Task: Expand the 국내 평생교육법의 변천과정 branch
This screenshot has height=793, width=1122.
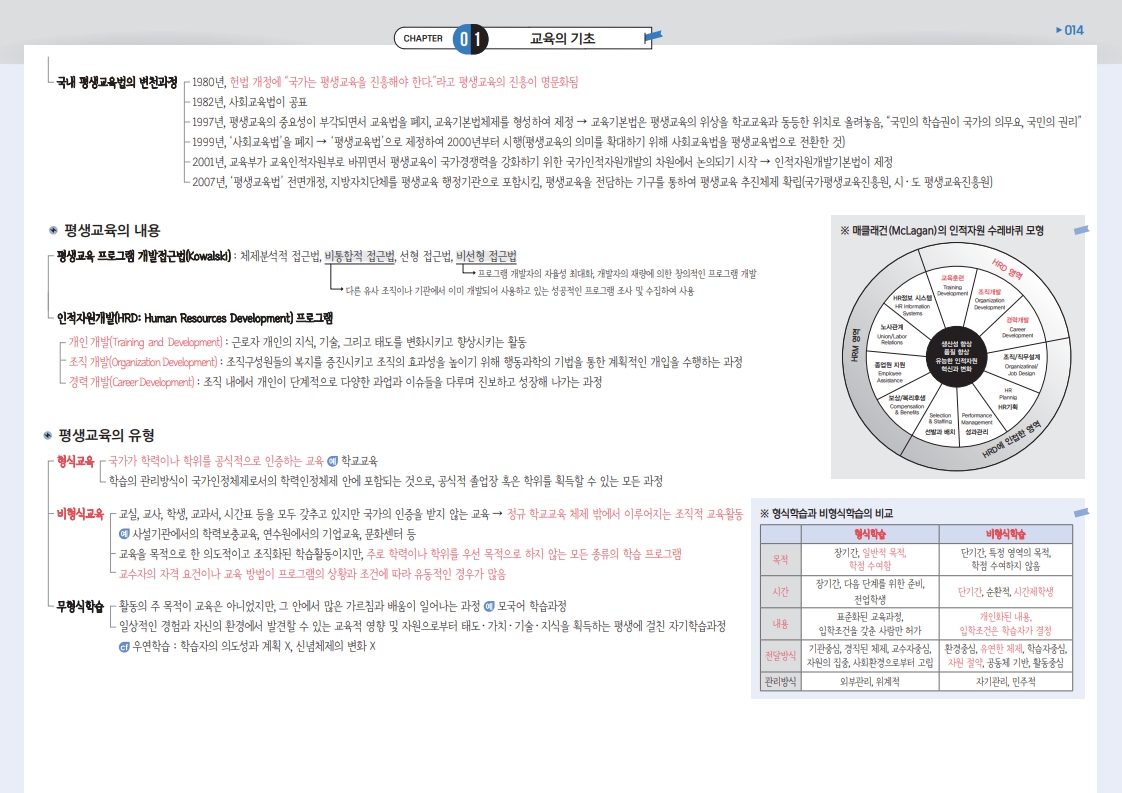Action: click(117, 82)
